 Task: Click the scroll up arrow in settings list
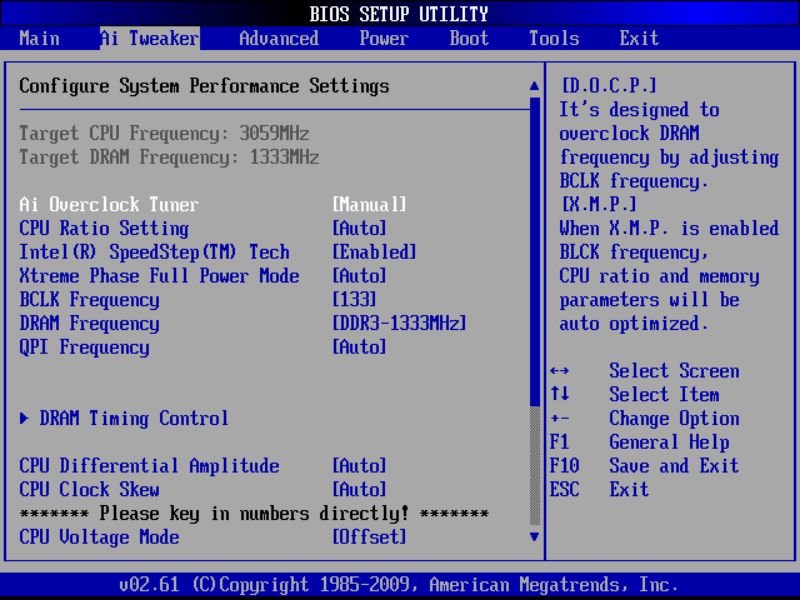tap(534, 86)
